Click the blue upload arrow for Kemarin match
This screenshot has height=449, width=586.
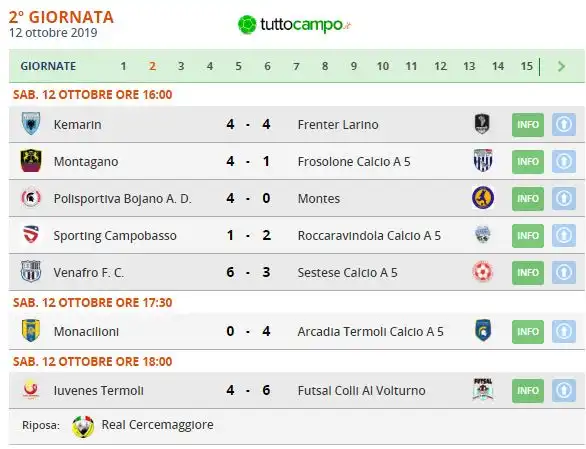564,124
